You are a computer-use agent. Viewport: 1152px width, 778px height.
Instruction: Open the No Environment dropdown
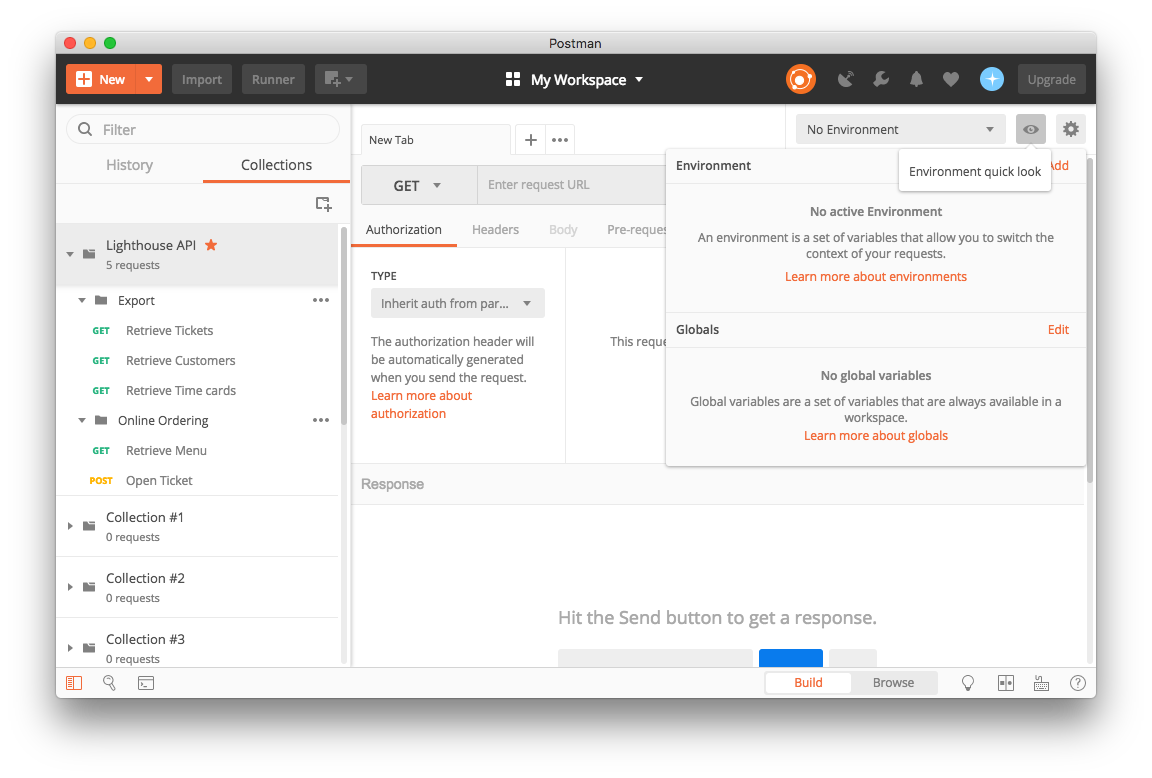tap(900, 129)
